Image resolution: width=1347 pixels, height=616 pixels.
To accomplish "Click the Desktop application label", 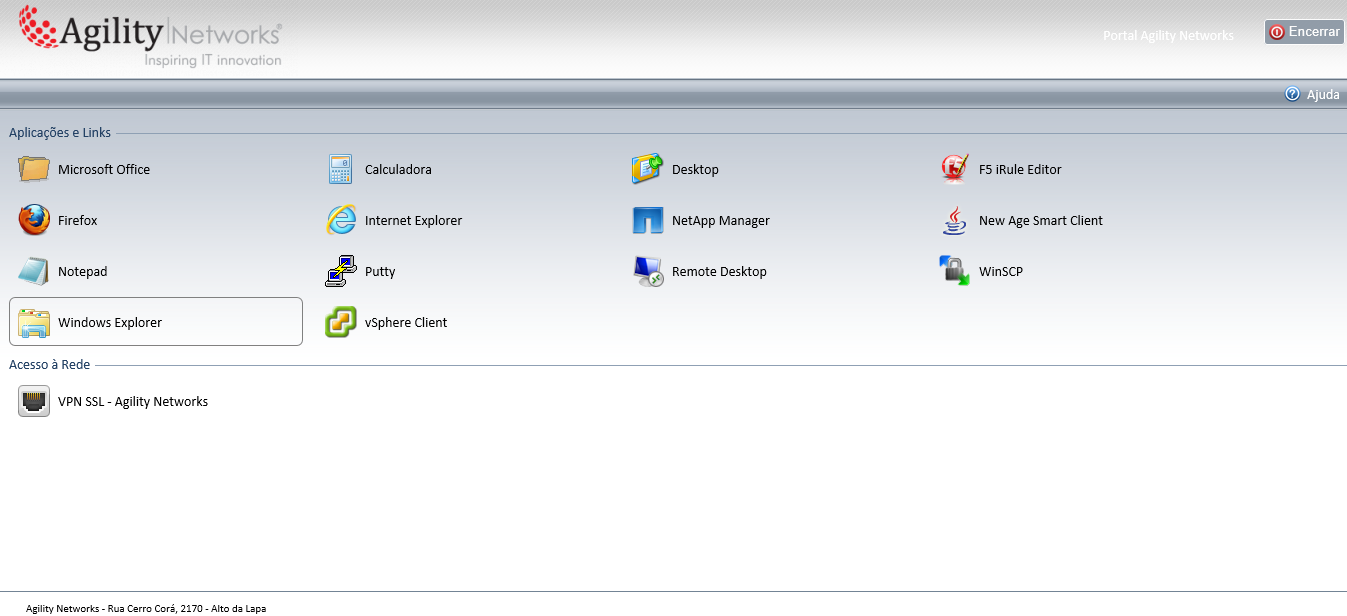I will pyautogui.click(x=695, y=170).
